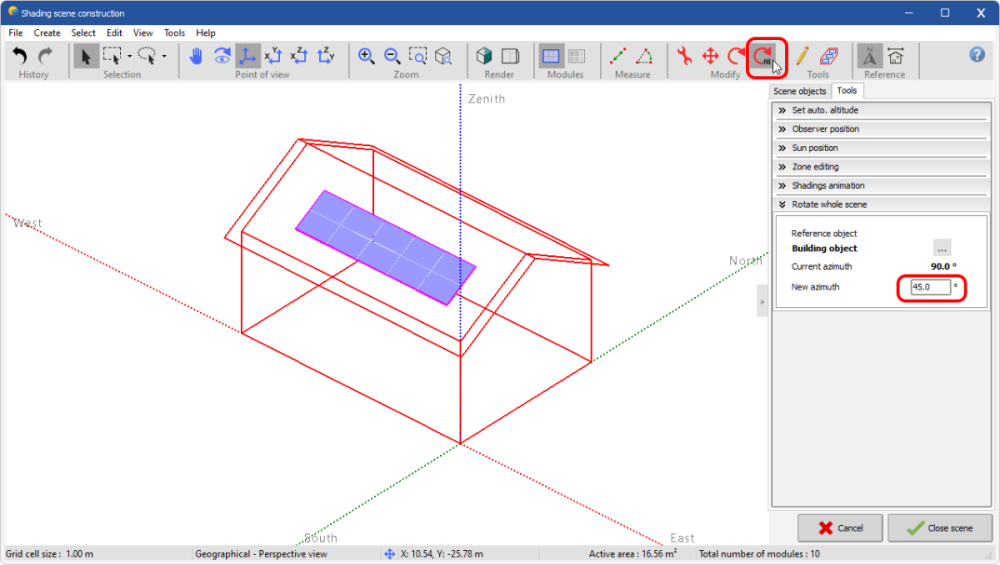Viewport: 1000px width, 565px height.
Task: Click the Close scene button
Action: pyautogui.click(x=940, y=528)
